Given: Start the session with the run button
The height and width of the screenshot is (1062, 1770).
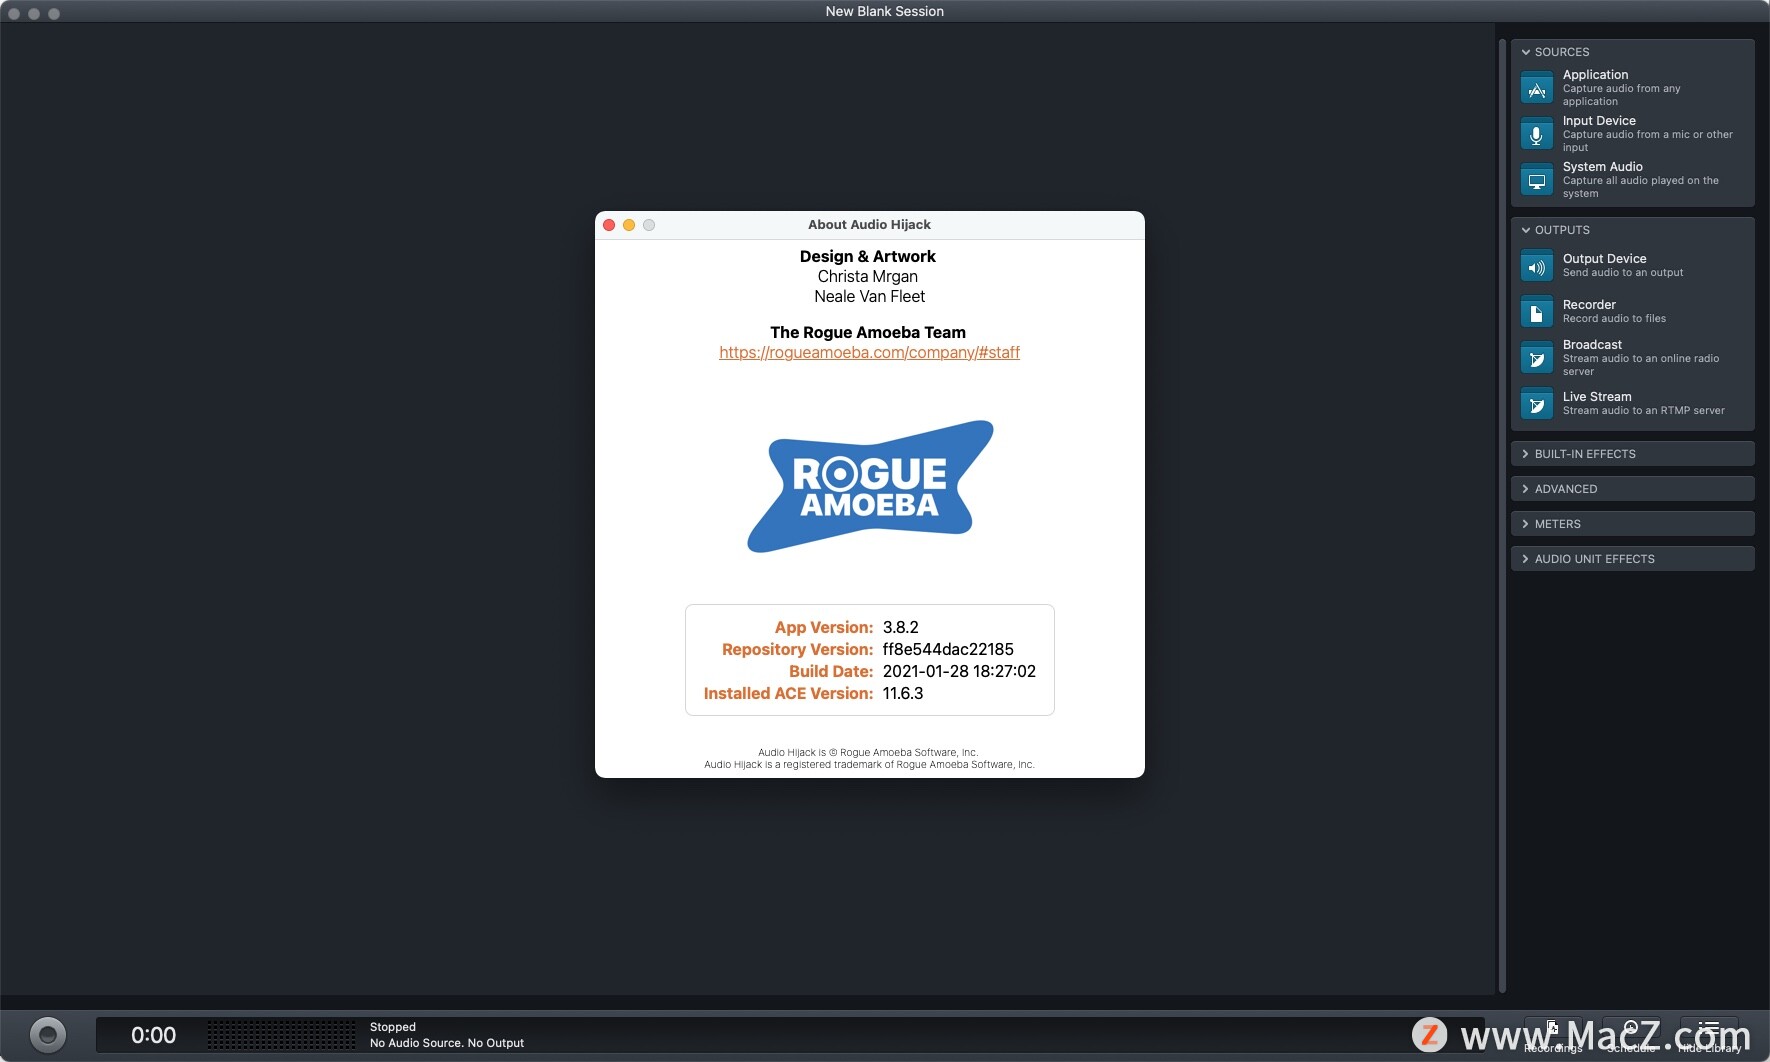Looking at the screenshot, I should [x=48, y=1035].
